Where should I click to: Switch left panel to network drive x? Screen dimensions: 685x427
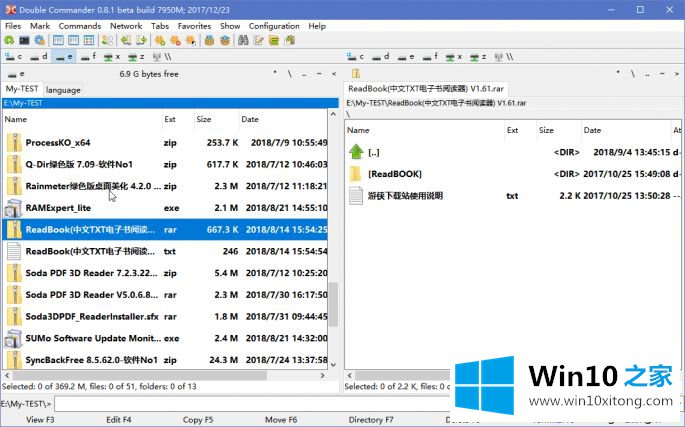112,57
